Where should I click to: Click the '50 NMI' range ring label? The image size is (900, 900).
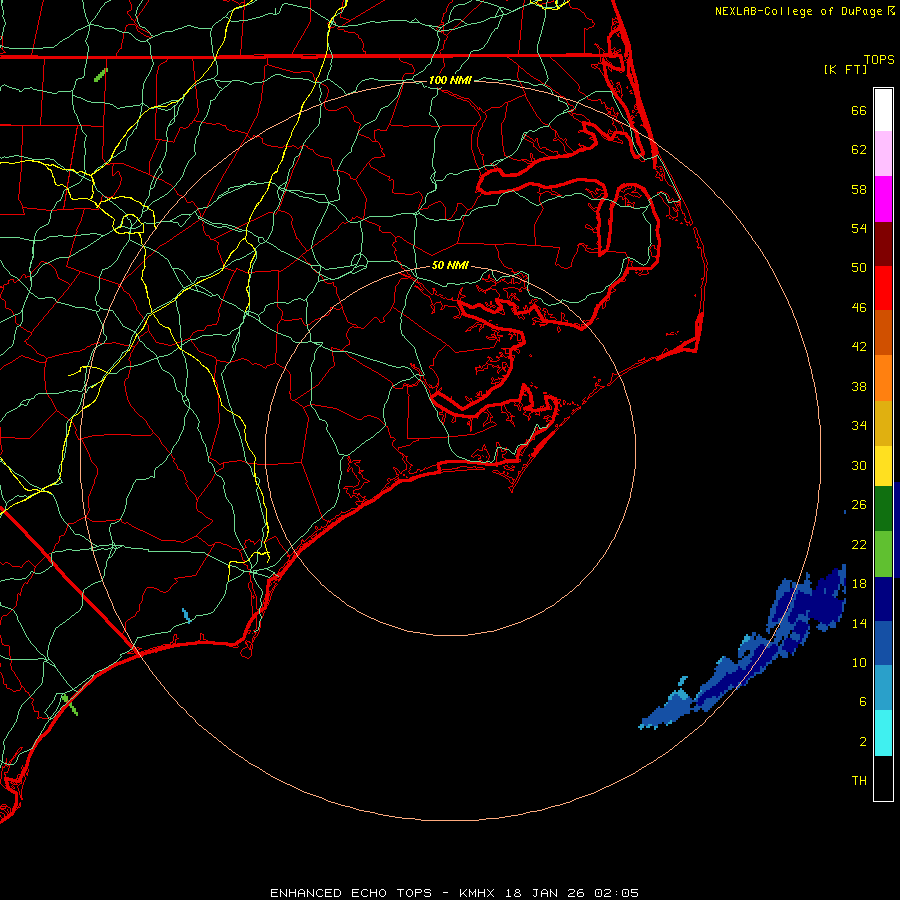(450, 265)
